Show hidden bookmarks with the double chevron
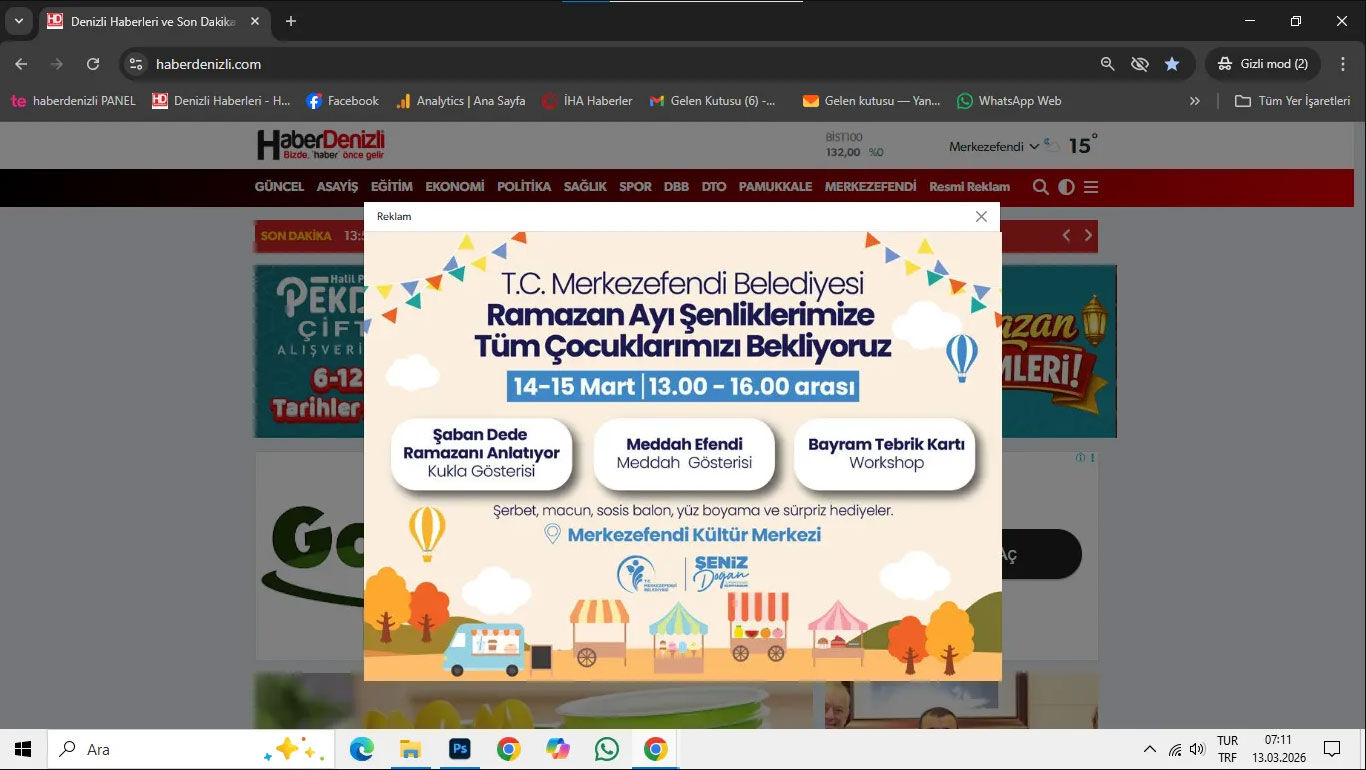Screen dimensions: 1366x770 [1194, 101]
